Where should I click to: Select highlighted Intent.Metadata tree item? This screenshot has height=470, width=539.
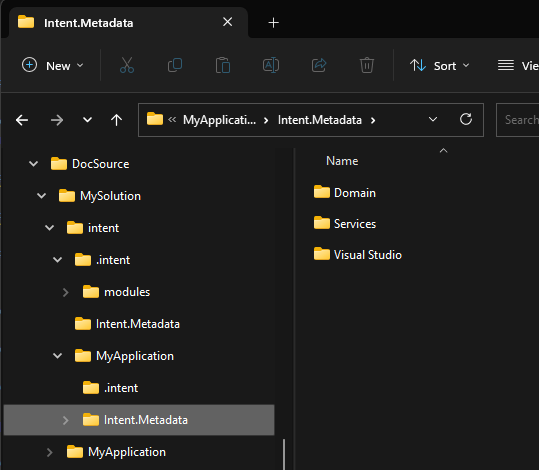(139, 420)
